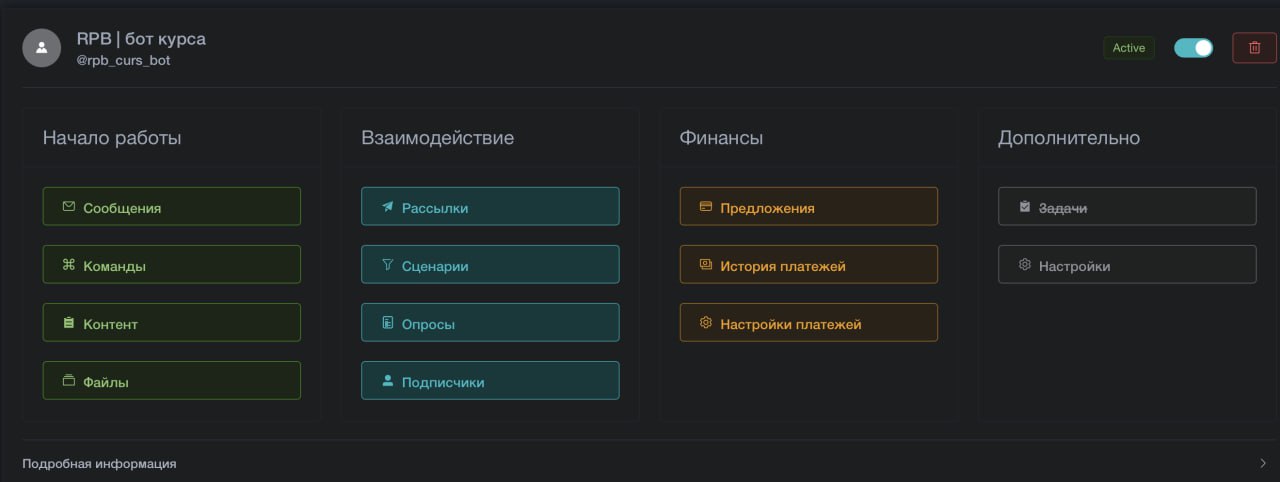Viewport: 1280px width, 482px height.
Task: Click the form icon beside Опросы
Action: coord(388,323)
